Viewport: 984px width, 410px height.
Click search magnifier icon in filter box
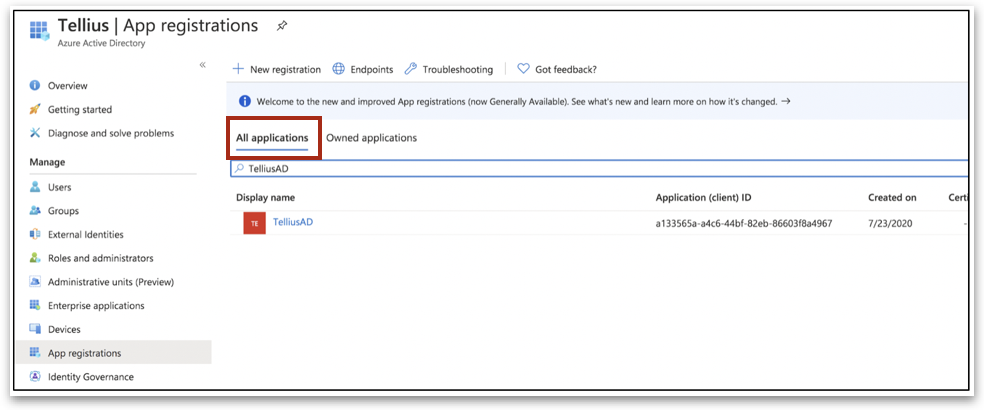pos(239,168)
